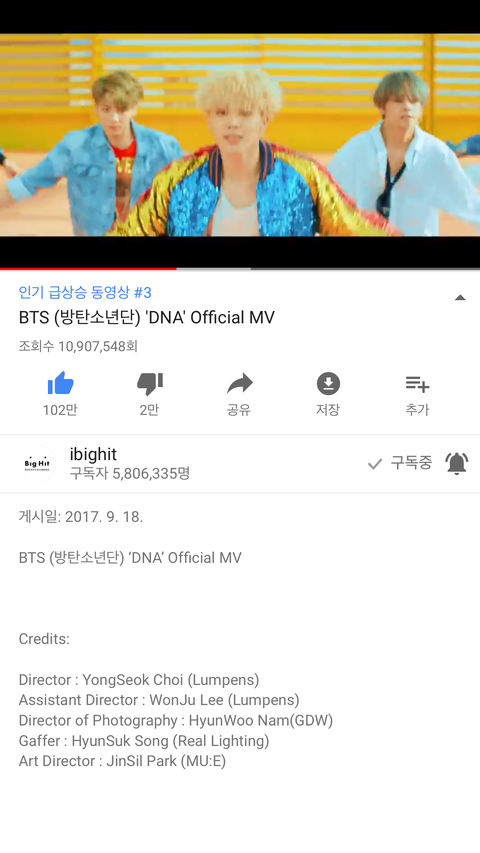Open the 인기 급상승 동영상 #3 link
480x853 pixels.
pos(85,293)
